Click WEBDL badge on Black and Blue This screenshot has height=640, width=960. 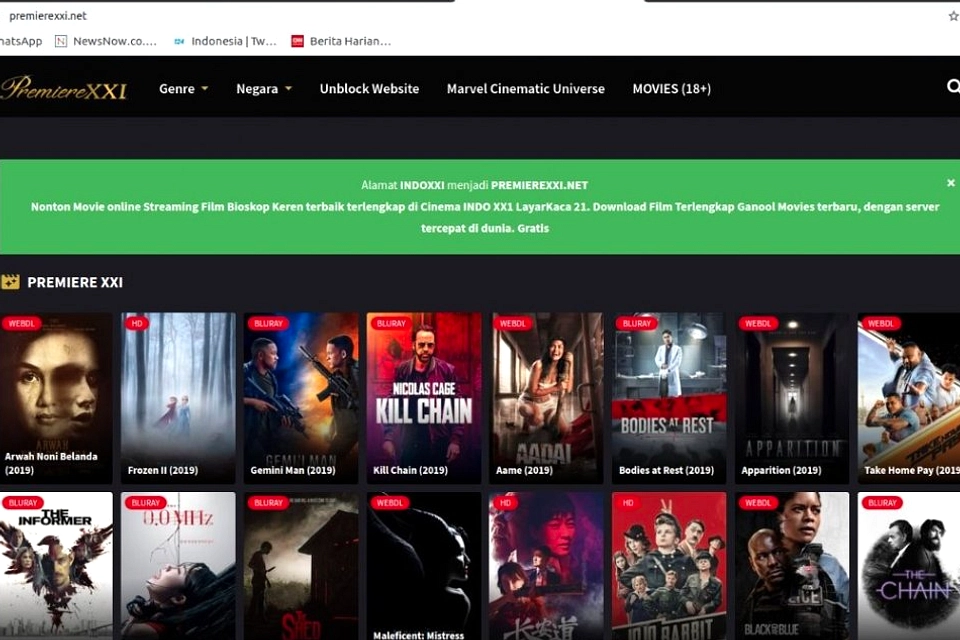[758, 503]
